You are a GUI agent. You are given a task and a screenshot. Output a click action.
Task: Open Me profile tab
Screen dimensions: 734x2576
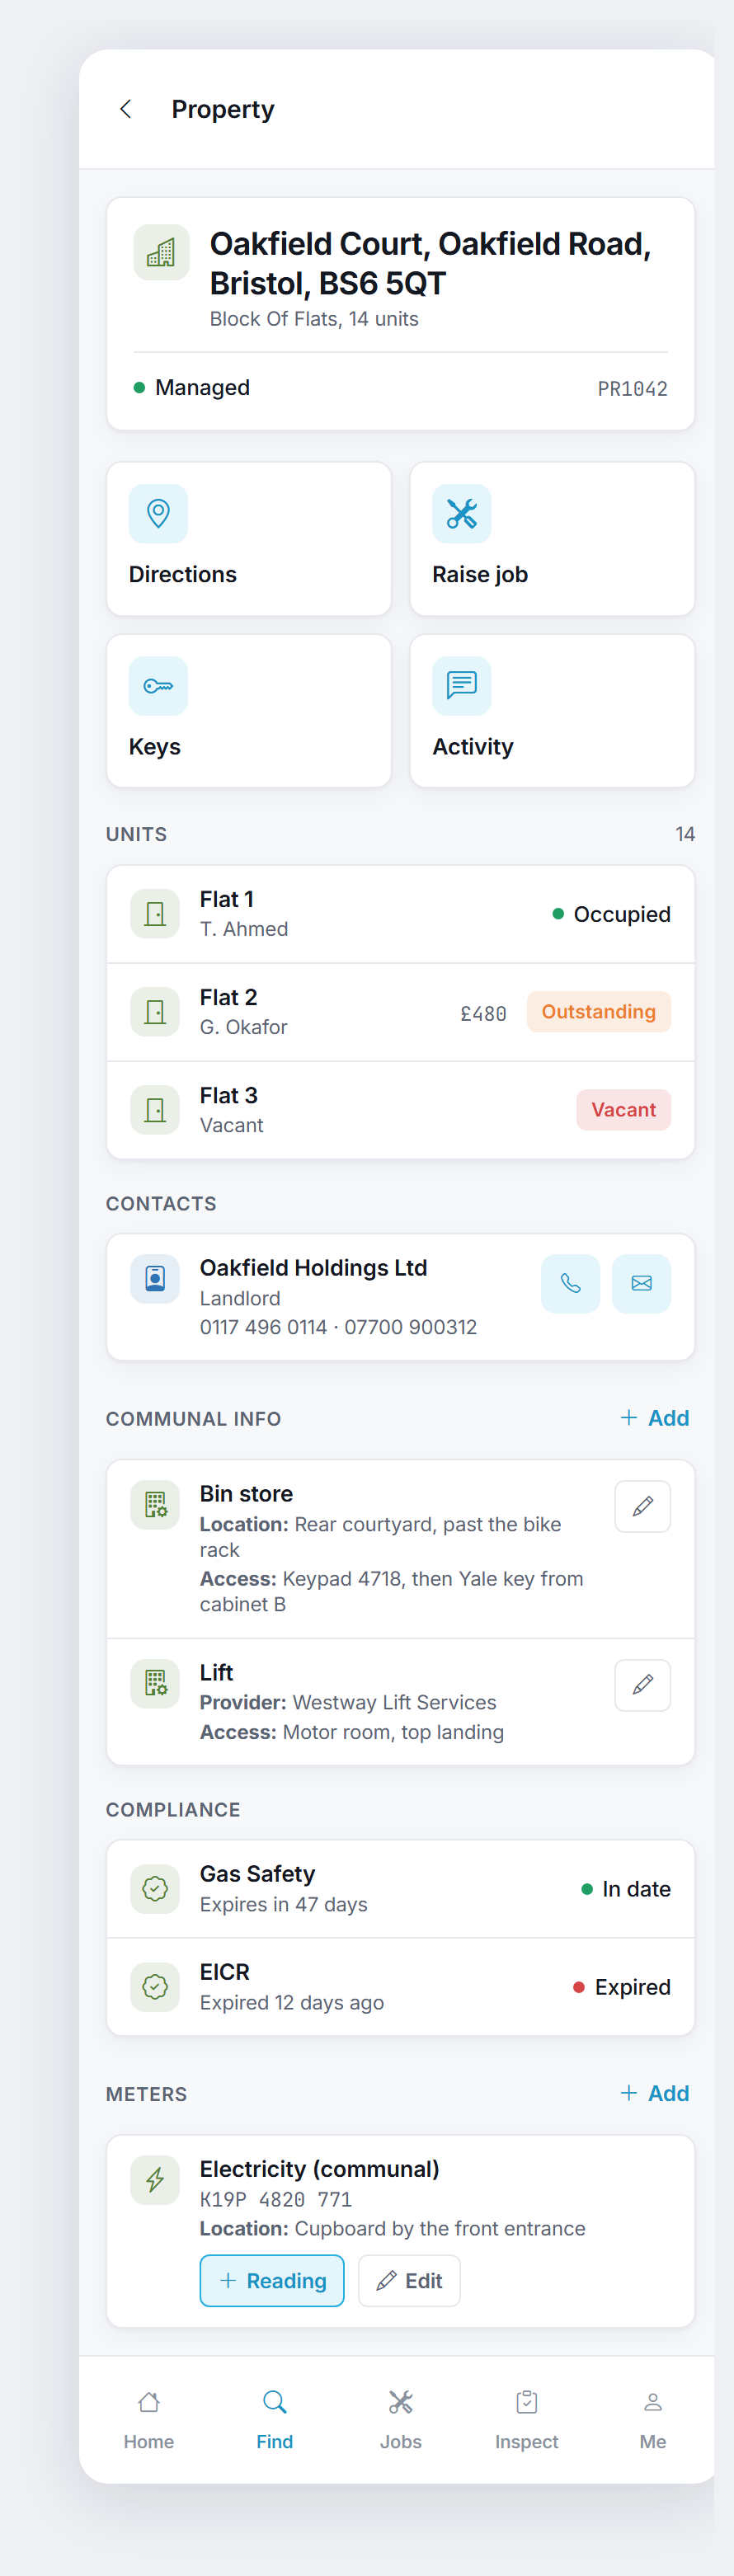coord(653,2420)
